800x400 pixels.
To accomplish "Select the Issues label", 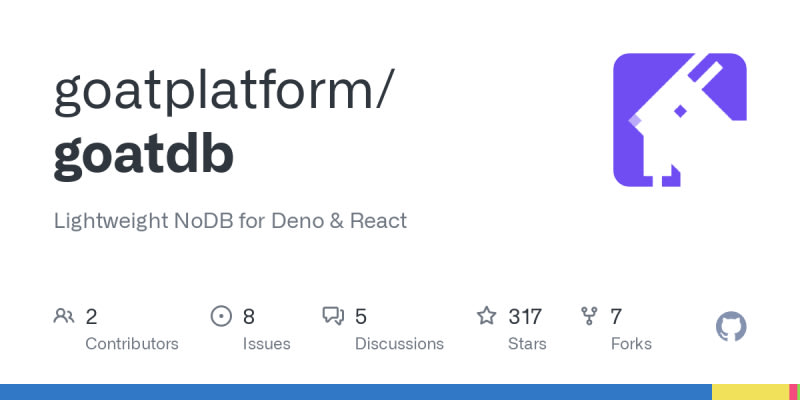I will pyautogui.click(x=266, y=344).
